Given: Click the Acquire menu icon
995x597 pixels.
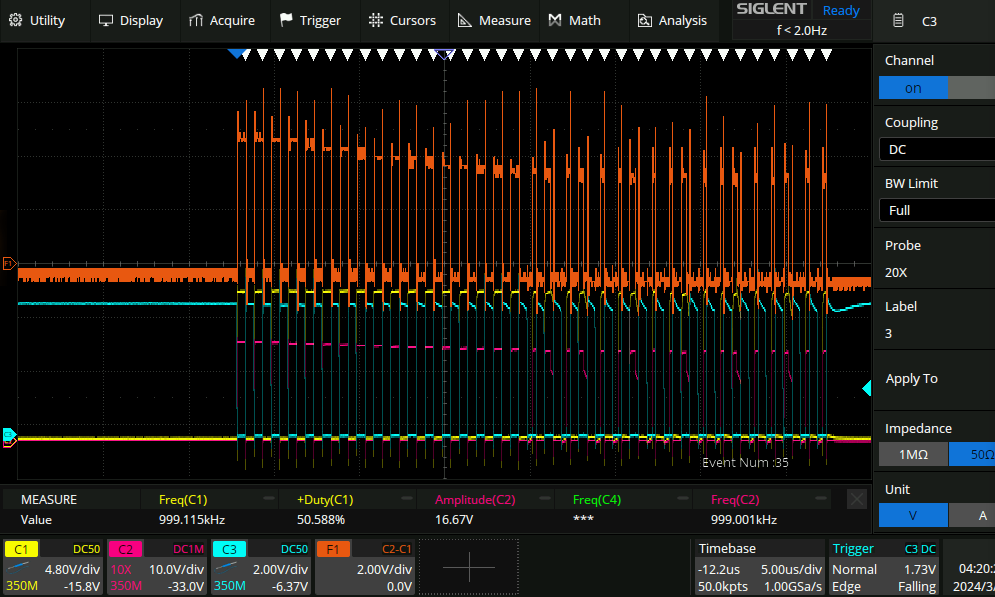Looking at the screenshot, I should pos(194,20).
